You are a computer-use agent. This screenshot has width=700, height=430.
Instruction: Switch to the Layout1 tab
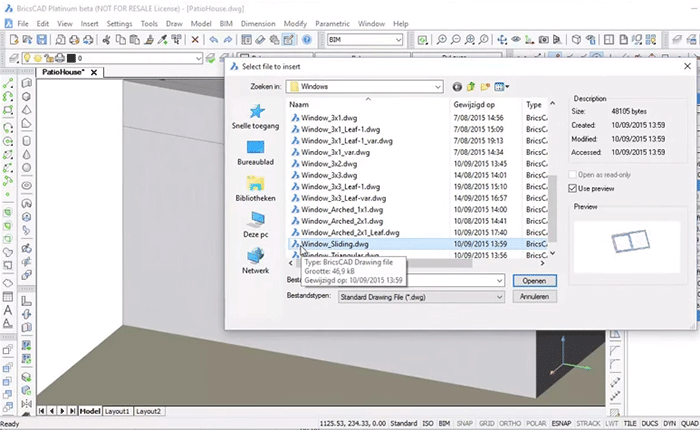click(x=117, y=411)
